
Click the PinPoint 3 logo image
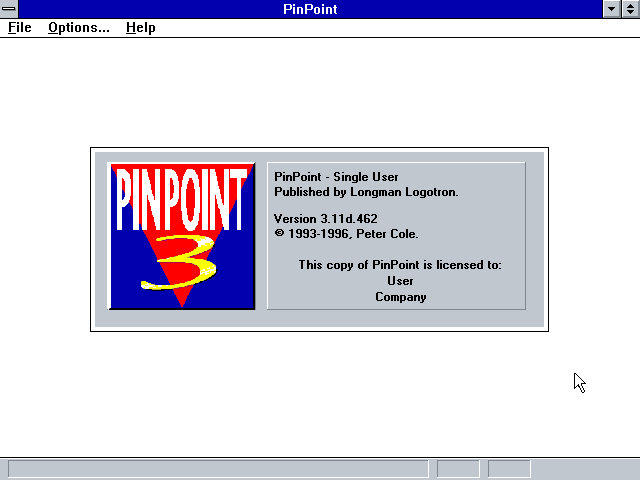(x=182, y=236)
